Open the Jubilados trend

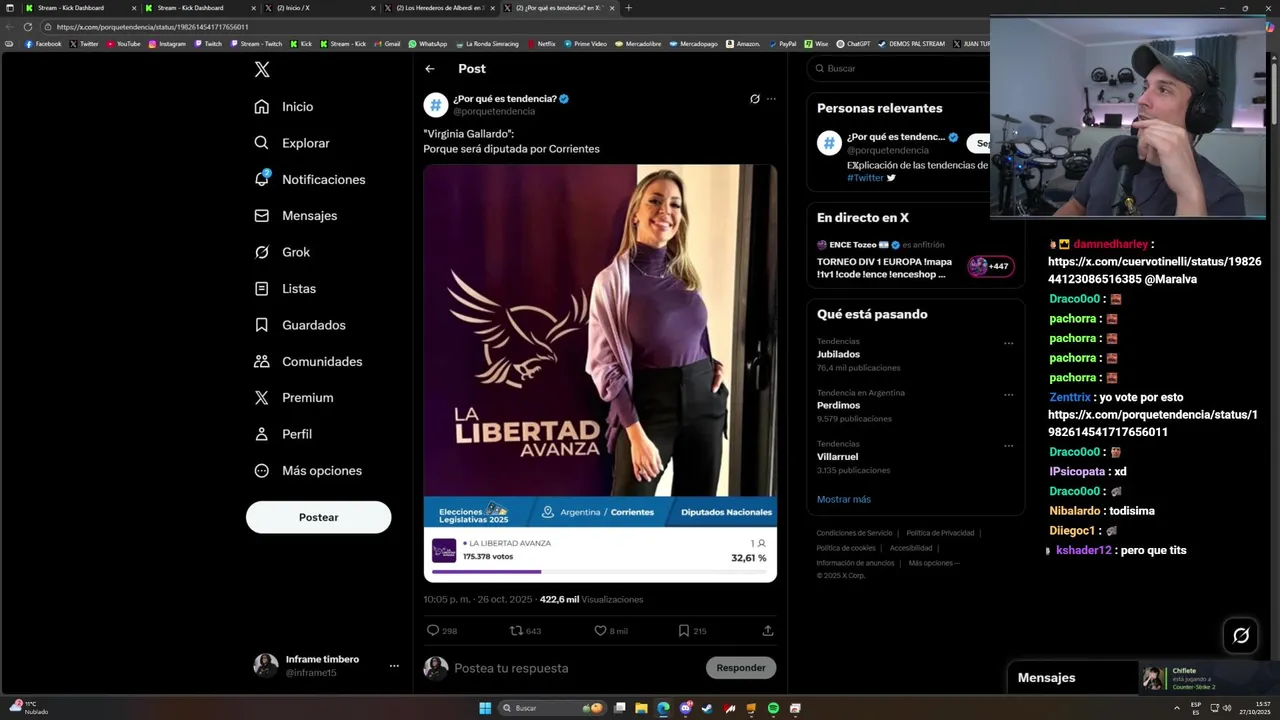pos(838,355)
